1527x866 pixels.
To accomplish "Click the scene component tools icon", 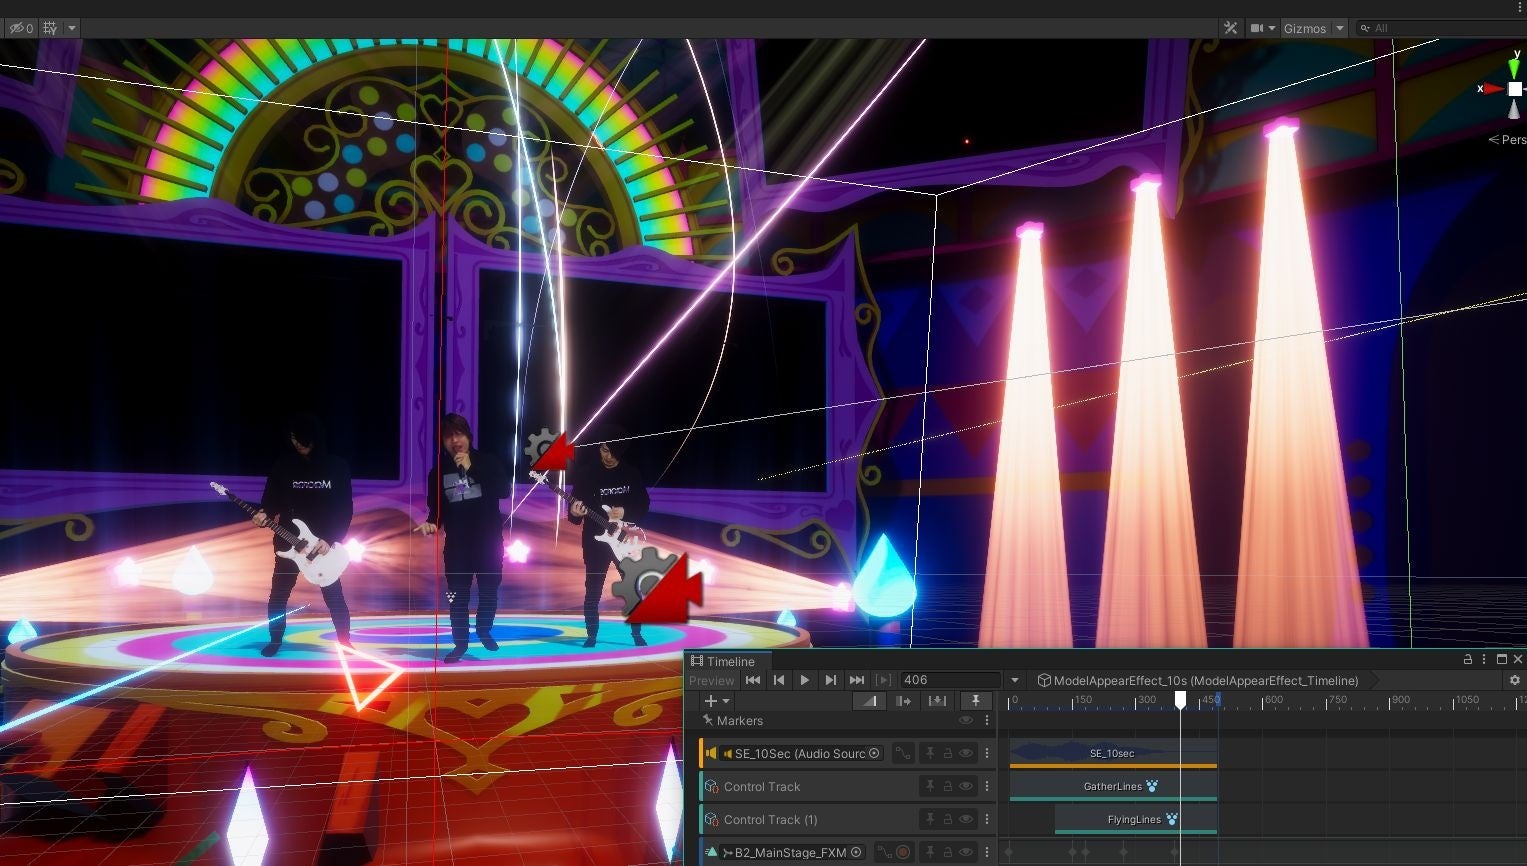I will tap(1231, 28).
